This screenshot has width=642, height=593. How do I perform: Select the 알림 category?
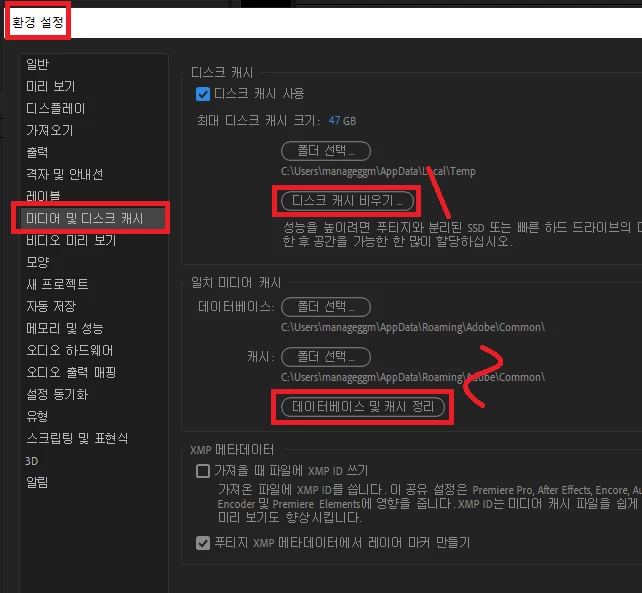37,482
